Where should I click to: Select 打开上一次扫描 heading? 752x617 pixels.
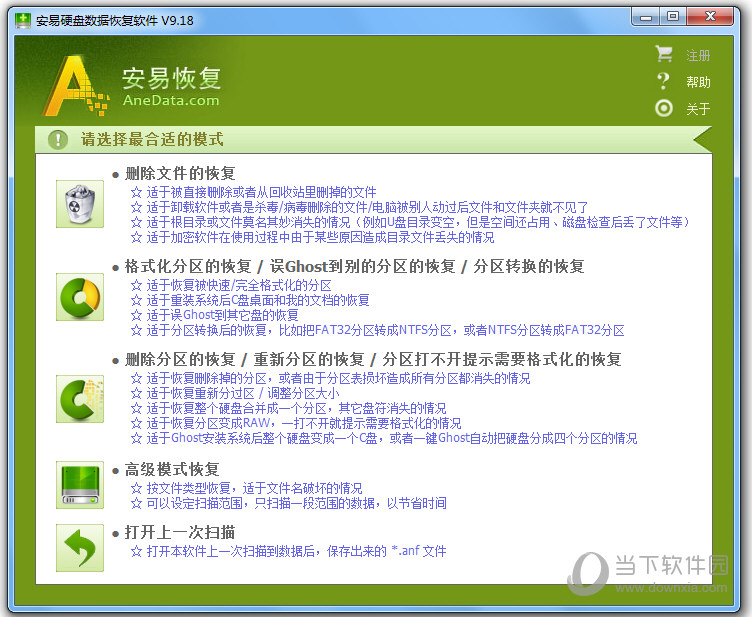(180, 532)
